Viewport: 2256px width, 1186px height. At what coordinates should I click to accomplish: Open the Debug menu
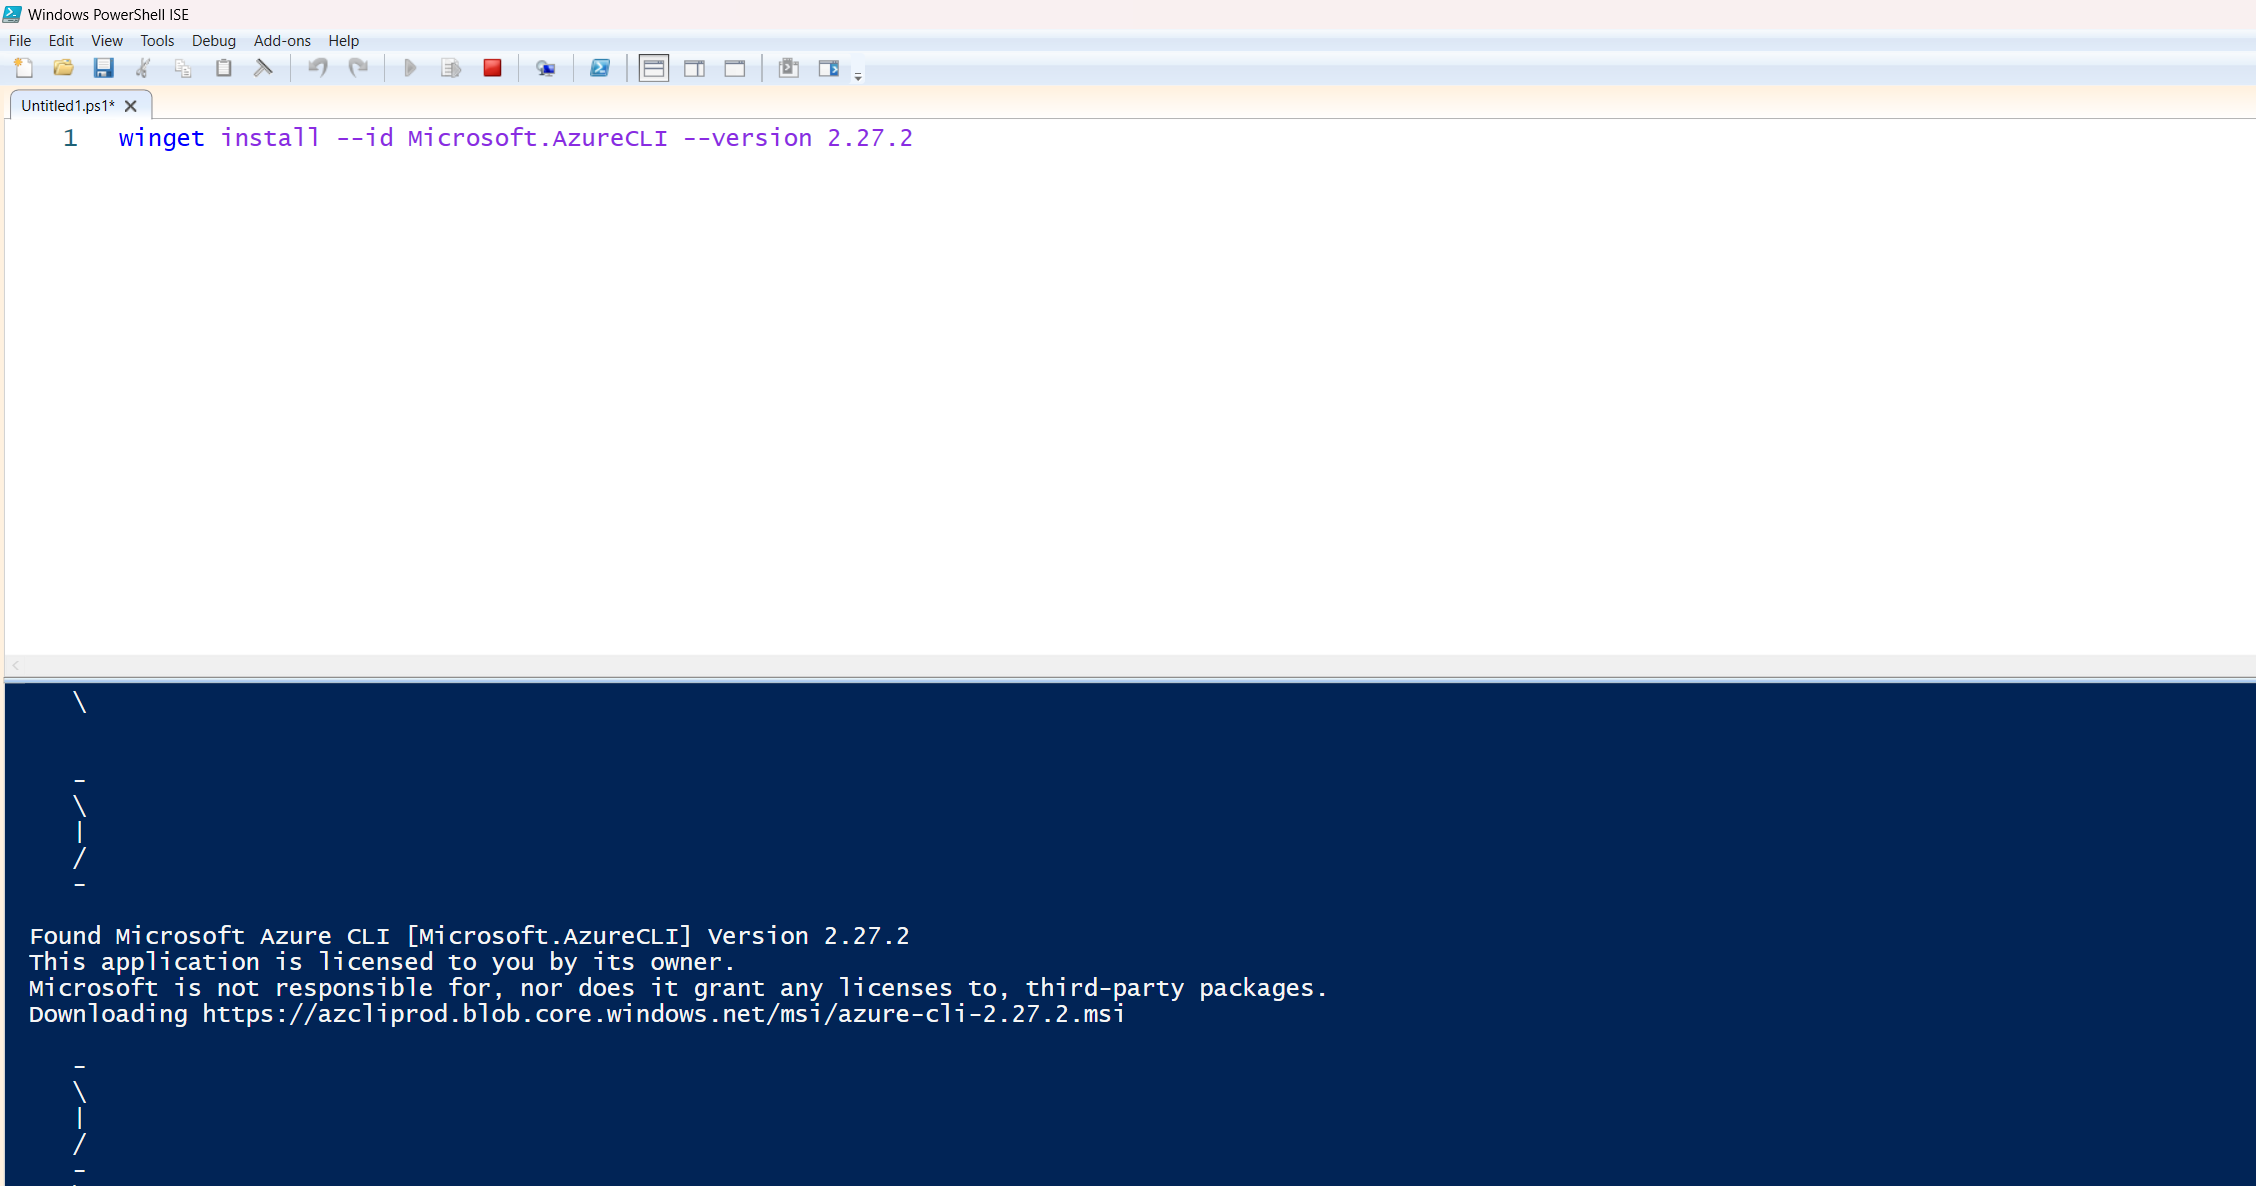[213, 41]
